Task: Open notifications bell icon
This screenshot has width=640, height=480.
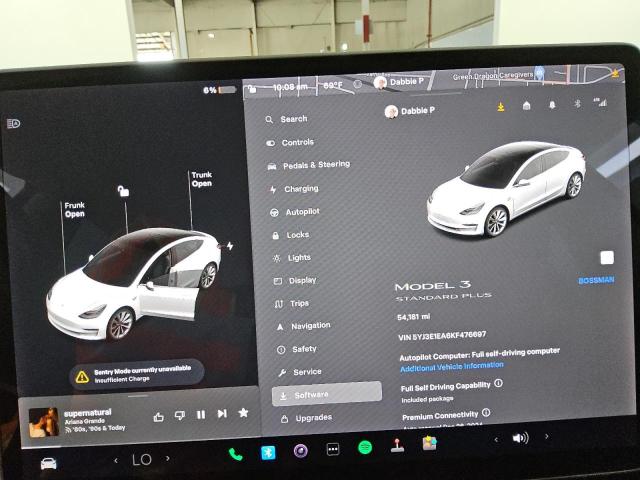Action: (x=552, y=105)
